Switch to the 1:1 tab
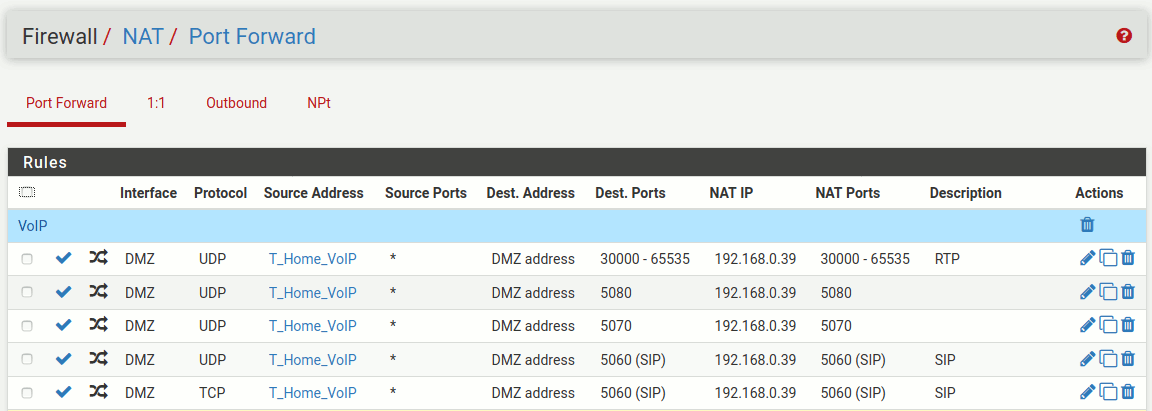Screen dimensions: 1152x411 [156, 103]
